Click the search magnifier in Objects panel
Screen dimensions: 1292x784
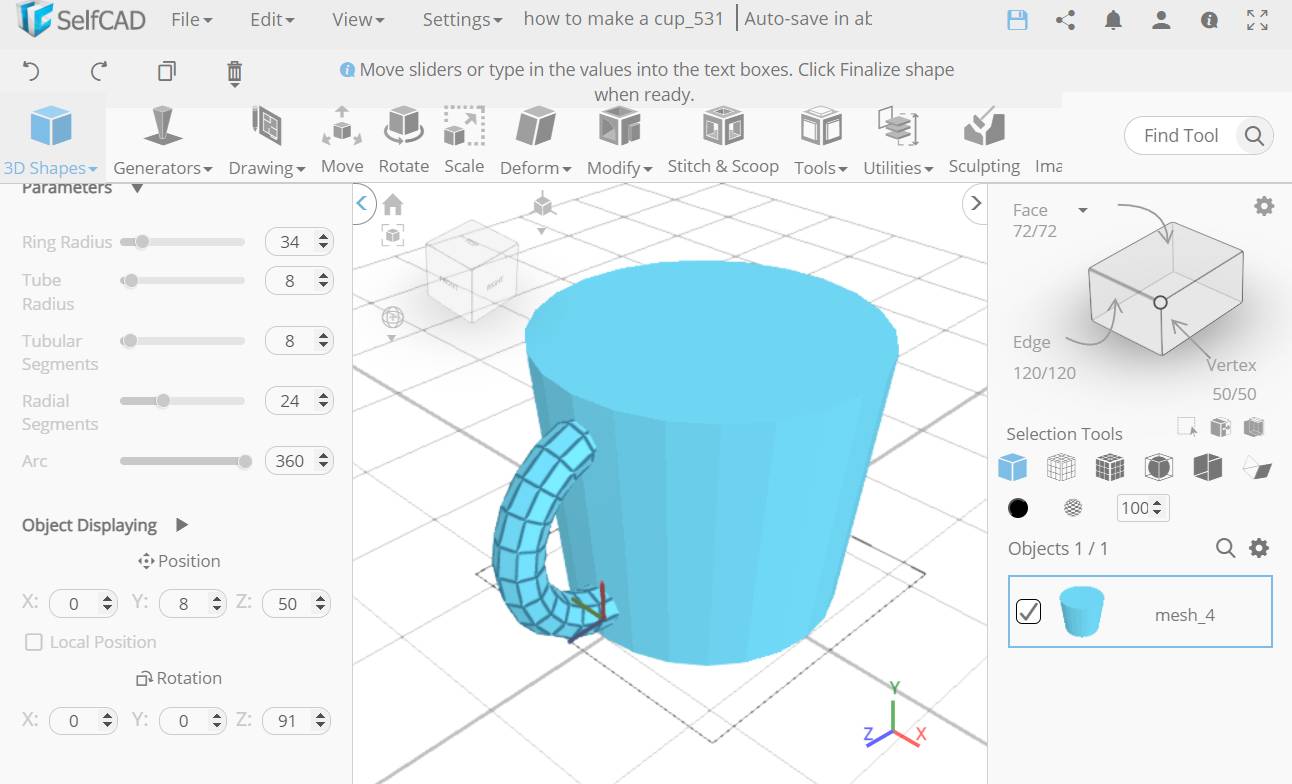[1225, 548]
